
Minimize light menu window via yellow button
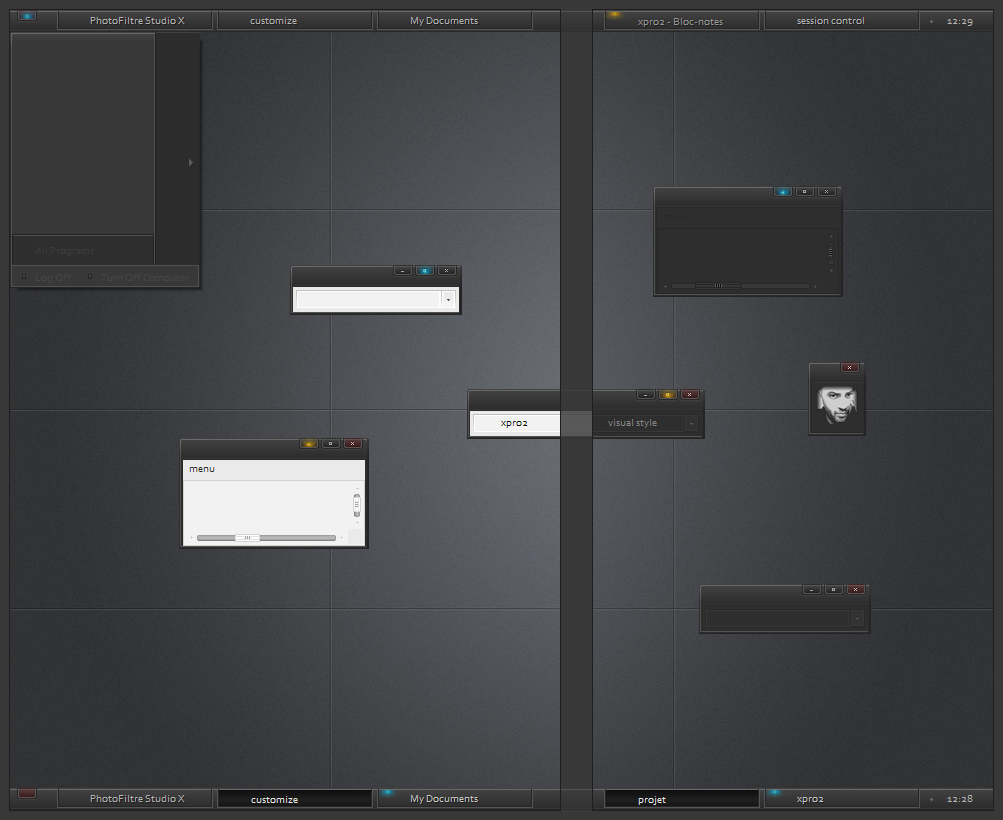tap(309, 443)
